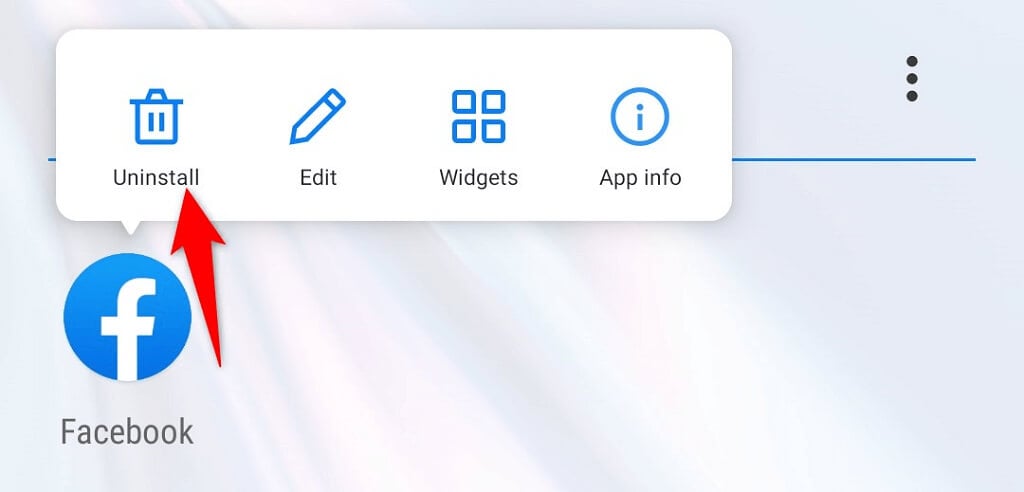This screenshot has height=492, width=1024.
Task: Launch the Facebook app icon
Action: [127, 317]
